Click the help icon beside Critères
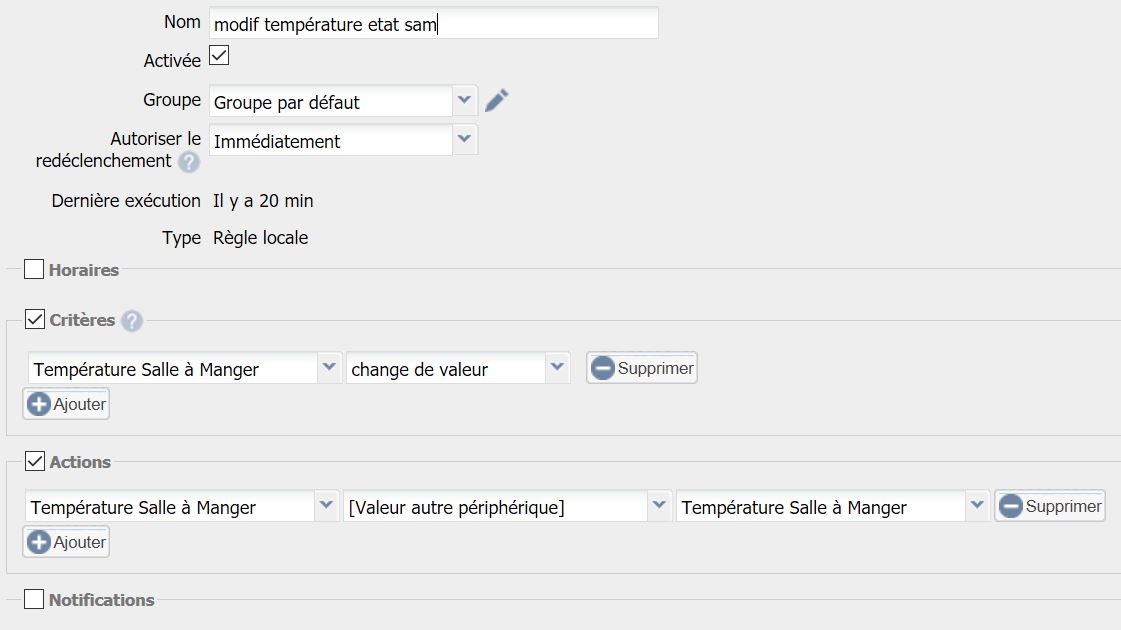 click(132, 321)
